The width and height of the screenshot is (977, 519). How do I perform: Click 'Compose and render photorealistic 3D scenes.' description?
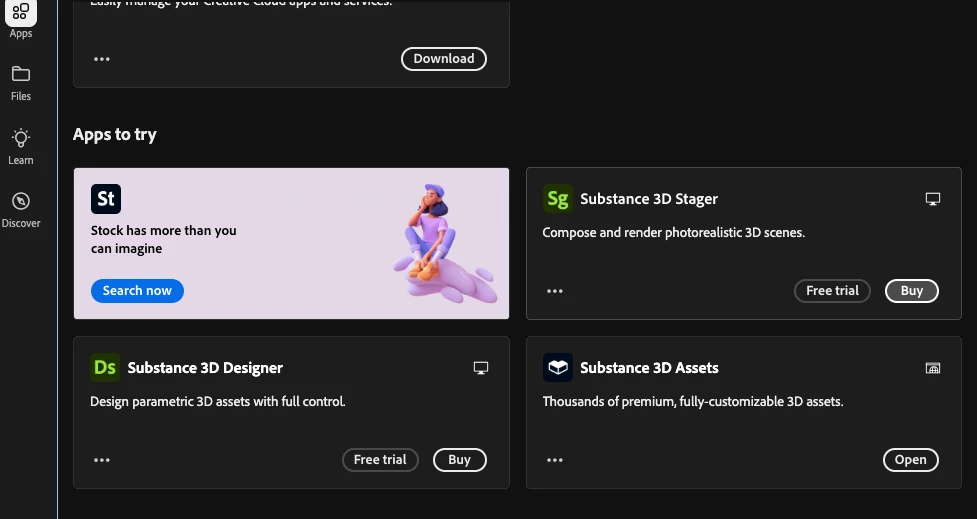coord(674,232)
